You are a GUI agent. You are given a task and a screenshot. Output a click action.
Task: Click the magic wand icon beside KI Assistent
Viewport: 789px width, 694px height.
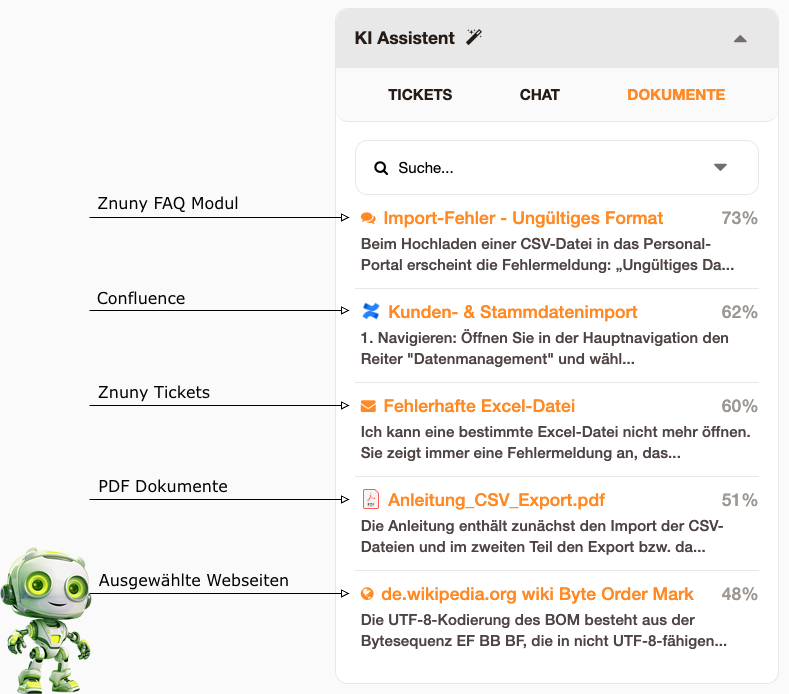coord(474,38)
